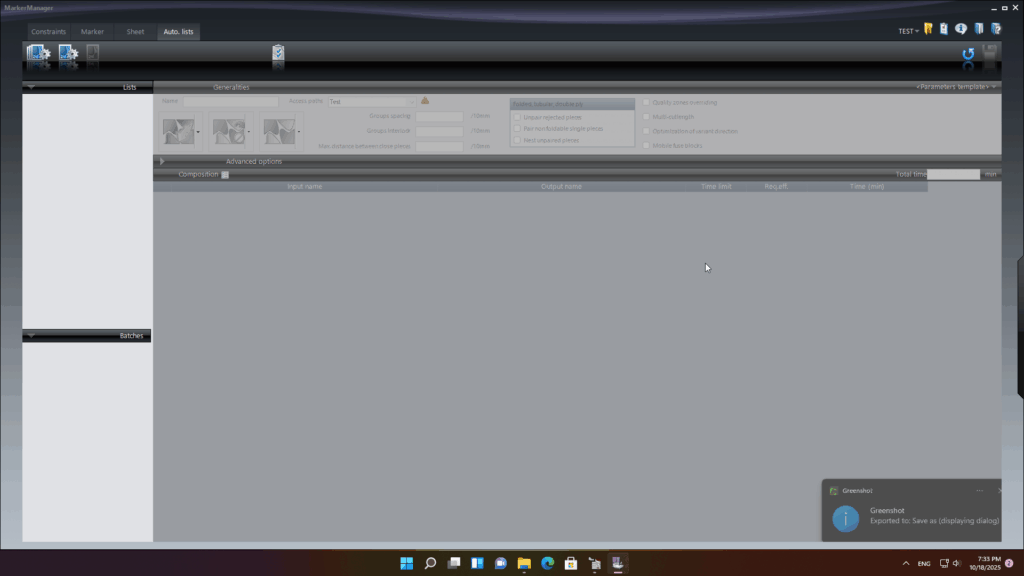This screenshot has width=1024, height=576.
Task: Switch to the Constraints tab
Action: point(48,32)
